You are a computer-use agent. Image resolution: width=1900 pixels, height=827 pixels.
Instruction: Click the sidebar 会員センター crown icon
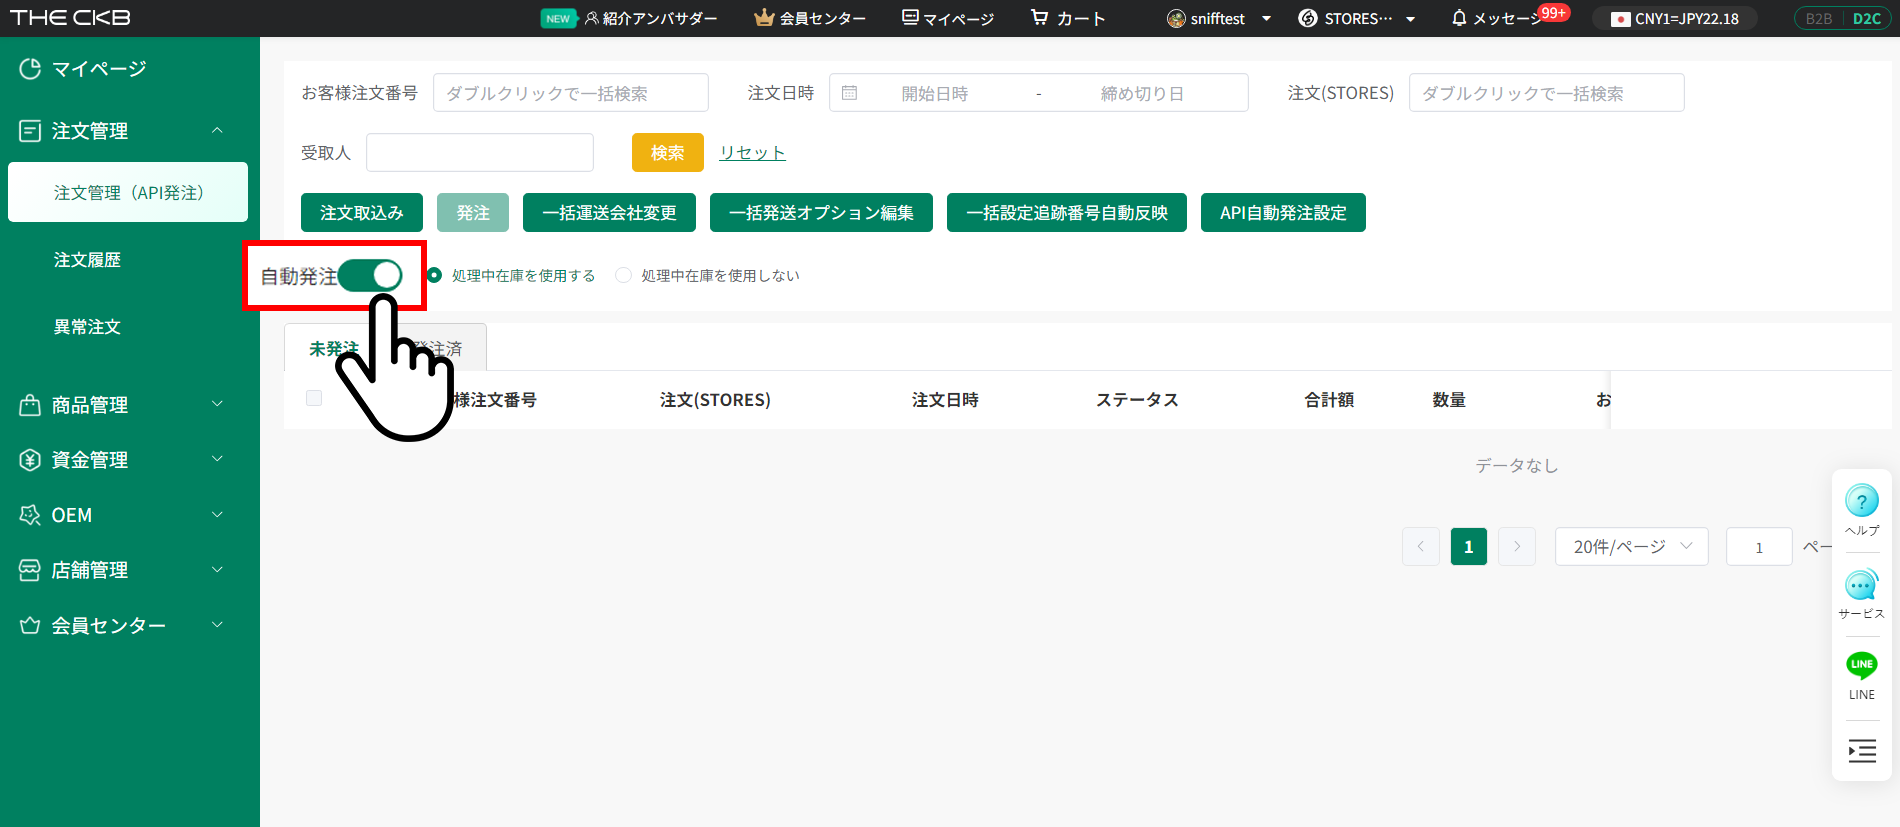[30, 625]
